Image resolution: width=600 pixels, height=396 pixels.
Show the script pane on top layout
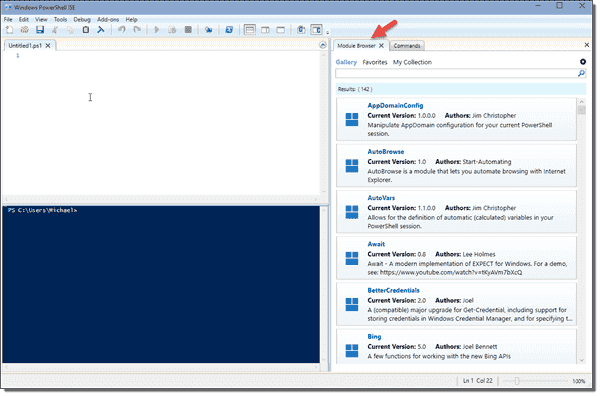(249, 30)
